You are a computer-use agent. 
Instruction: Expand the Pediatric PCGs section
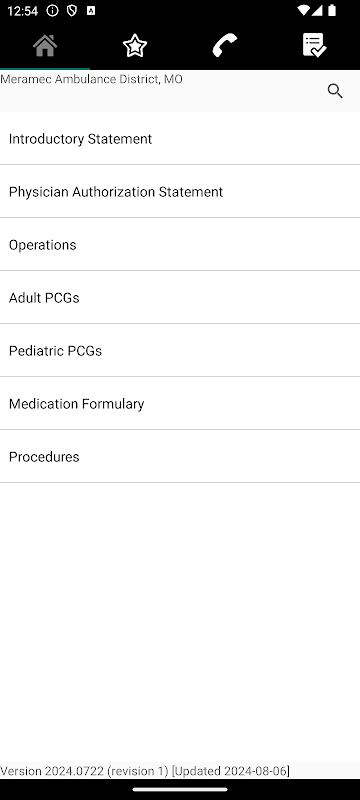pyautogui.click(x=180, y=351)
